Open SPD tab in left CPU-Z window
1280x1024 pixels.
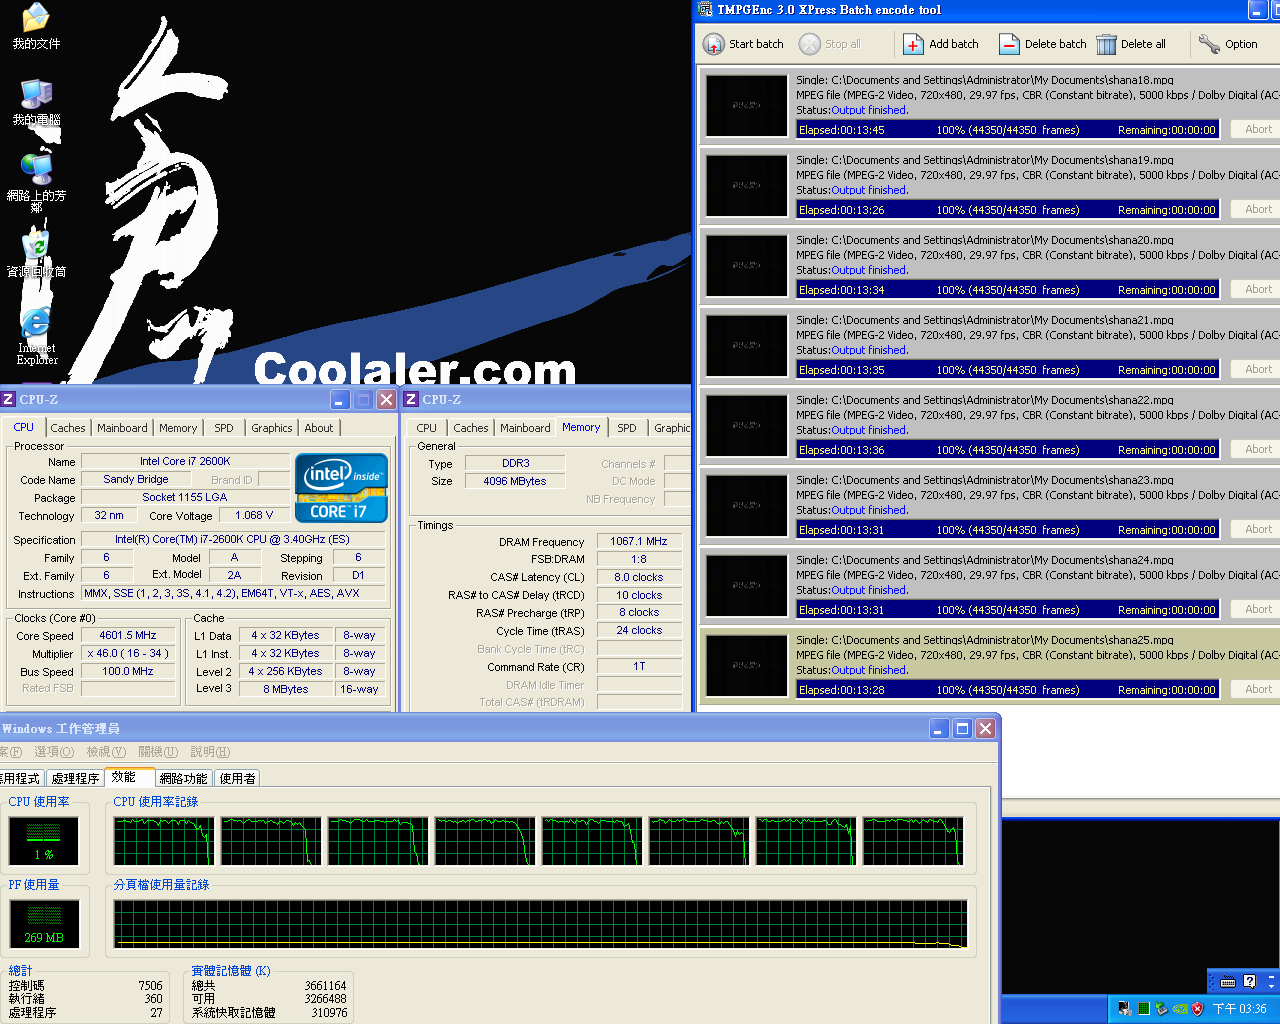coord(224,428)
